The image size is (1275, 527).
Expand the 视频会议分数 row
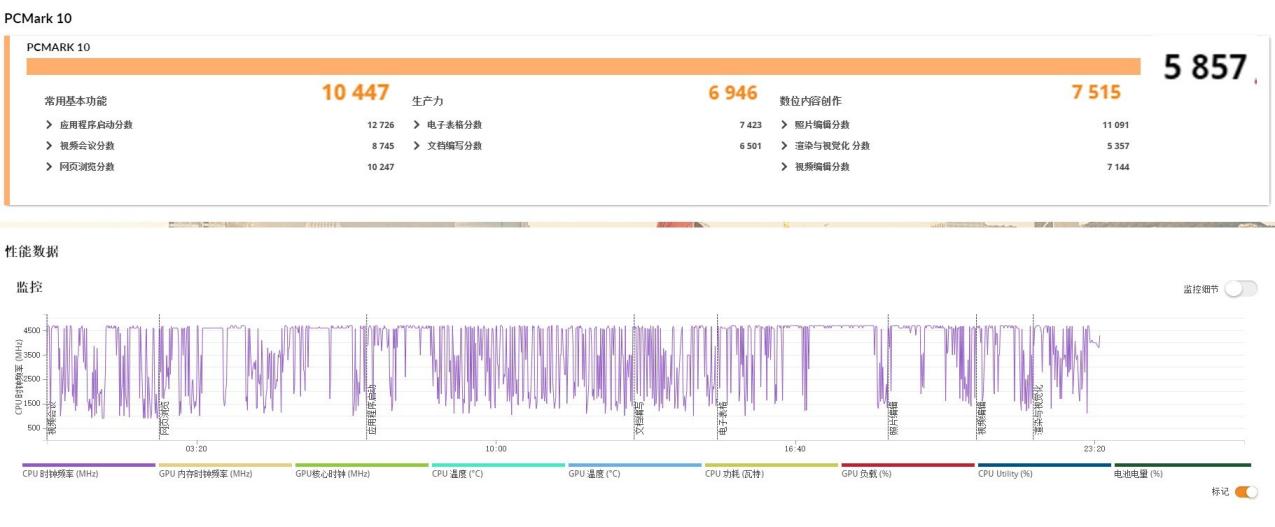49,146
